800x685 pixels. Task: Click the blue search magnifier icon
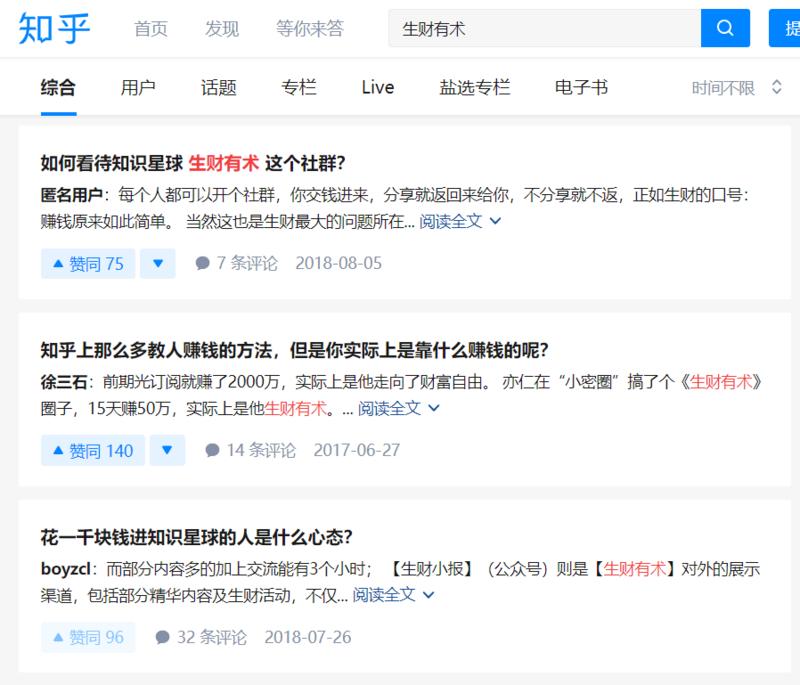coord(724,28)
